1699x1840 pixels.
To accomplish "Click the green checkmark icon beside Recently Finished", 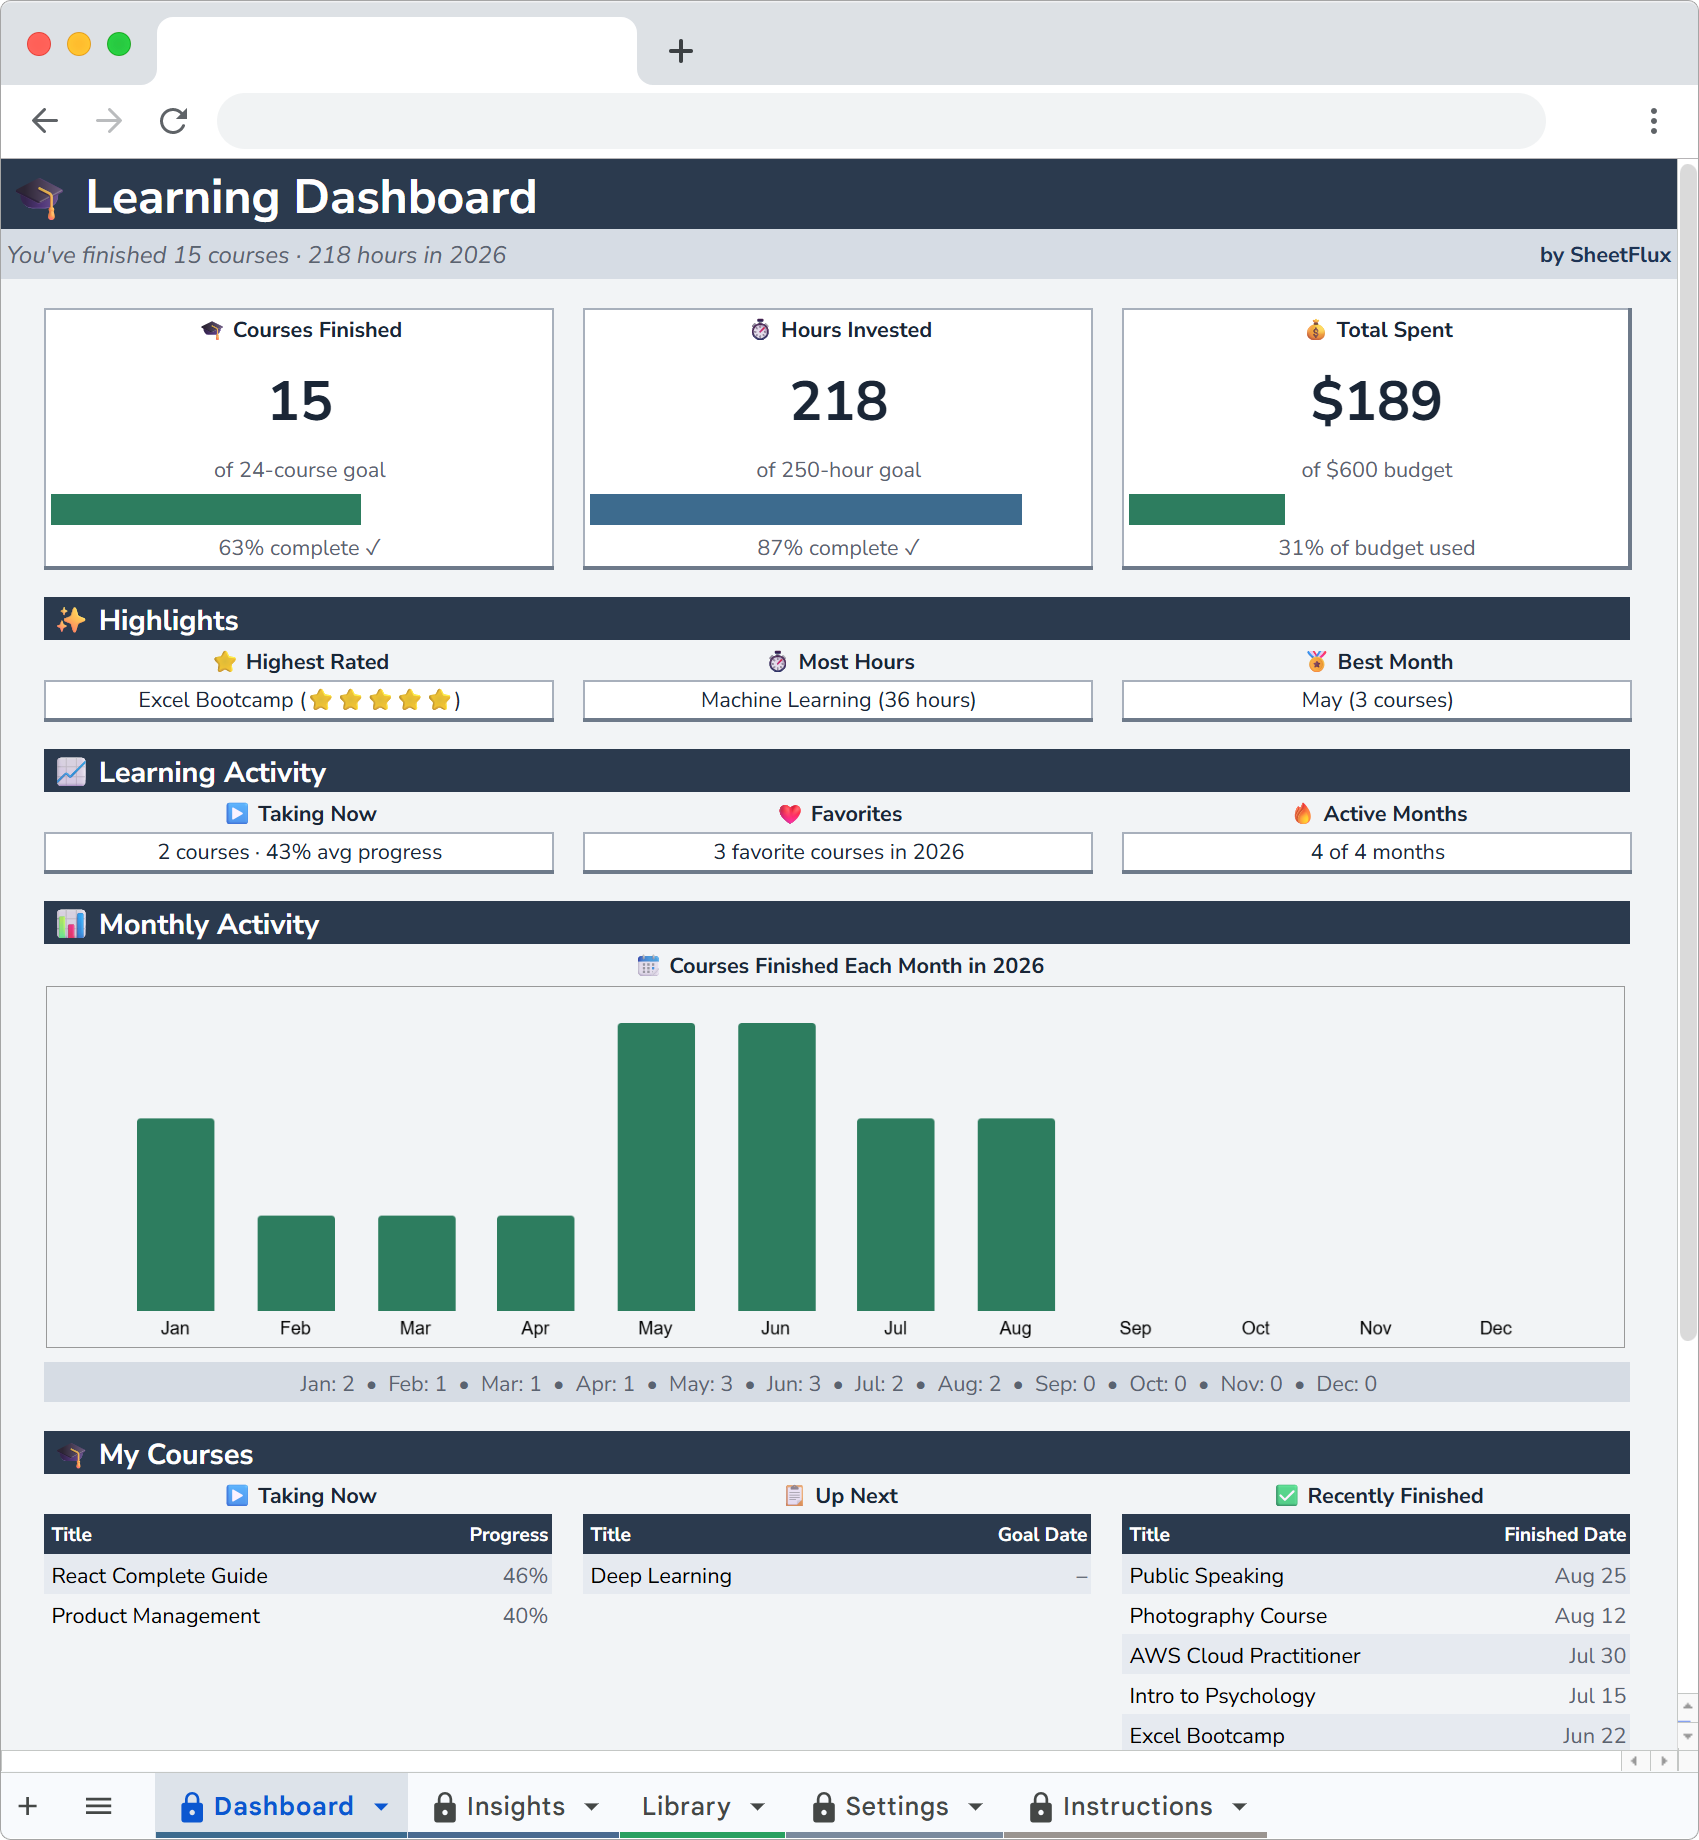I will coord(1285,1496).
